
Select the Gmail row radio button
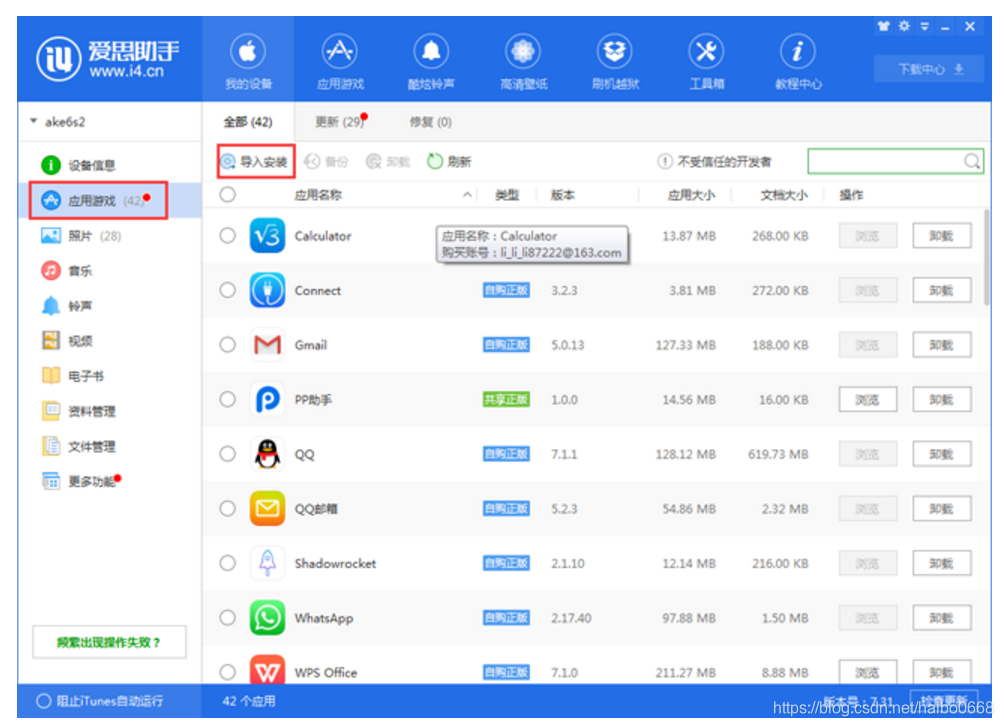227,345
